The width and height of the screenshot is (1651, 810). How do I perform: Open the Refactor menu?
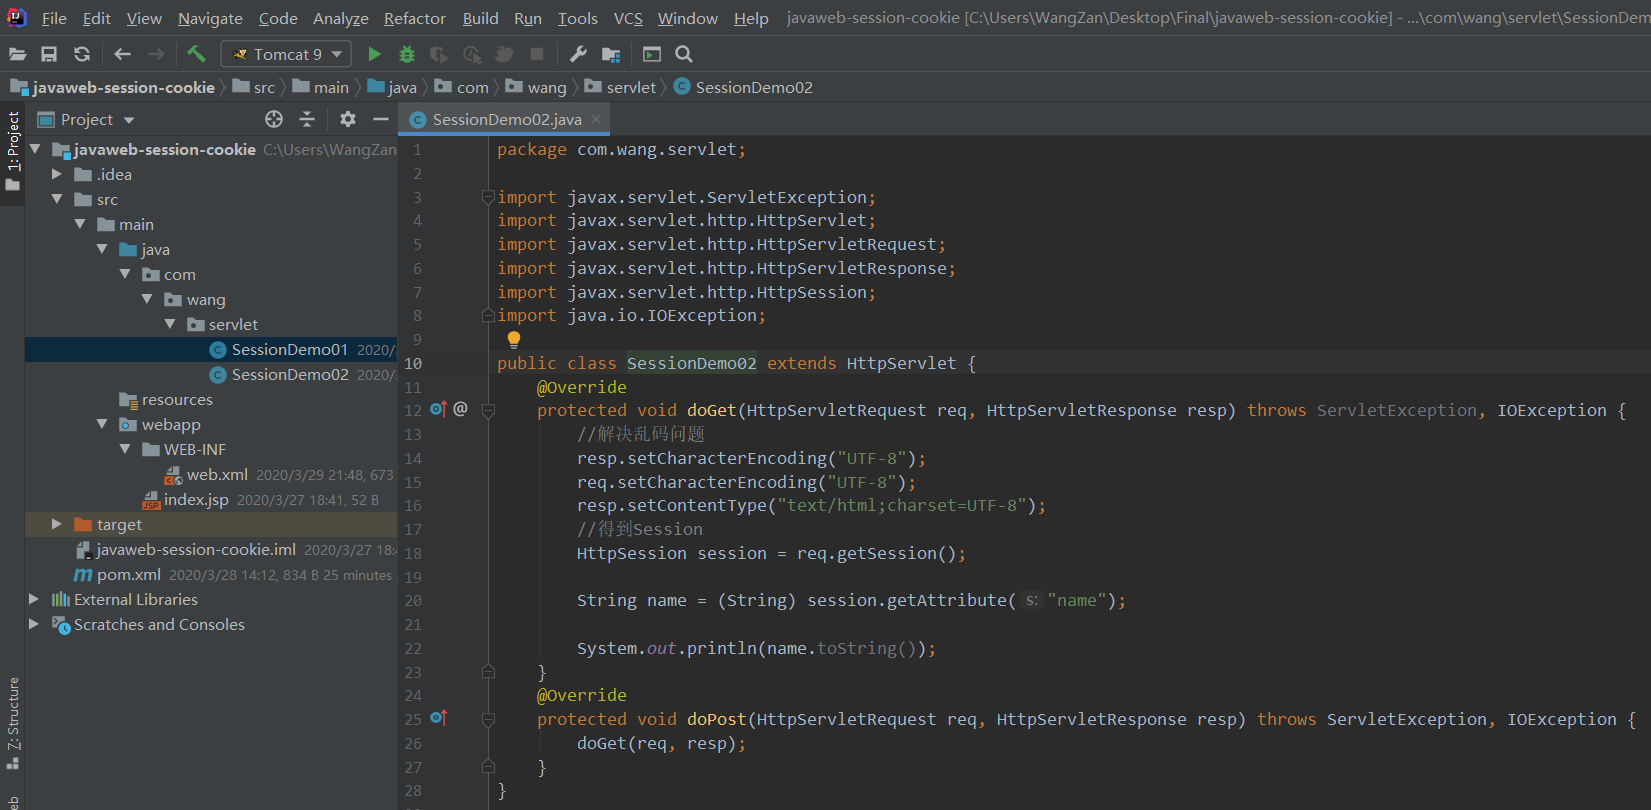click(414, 18)
